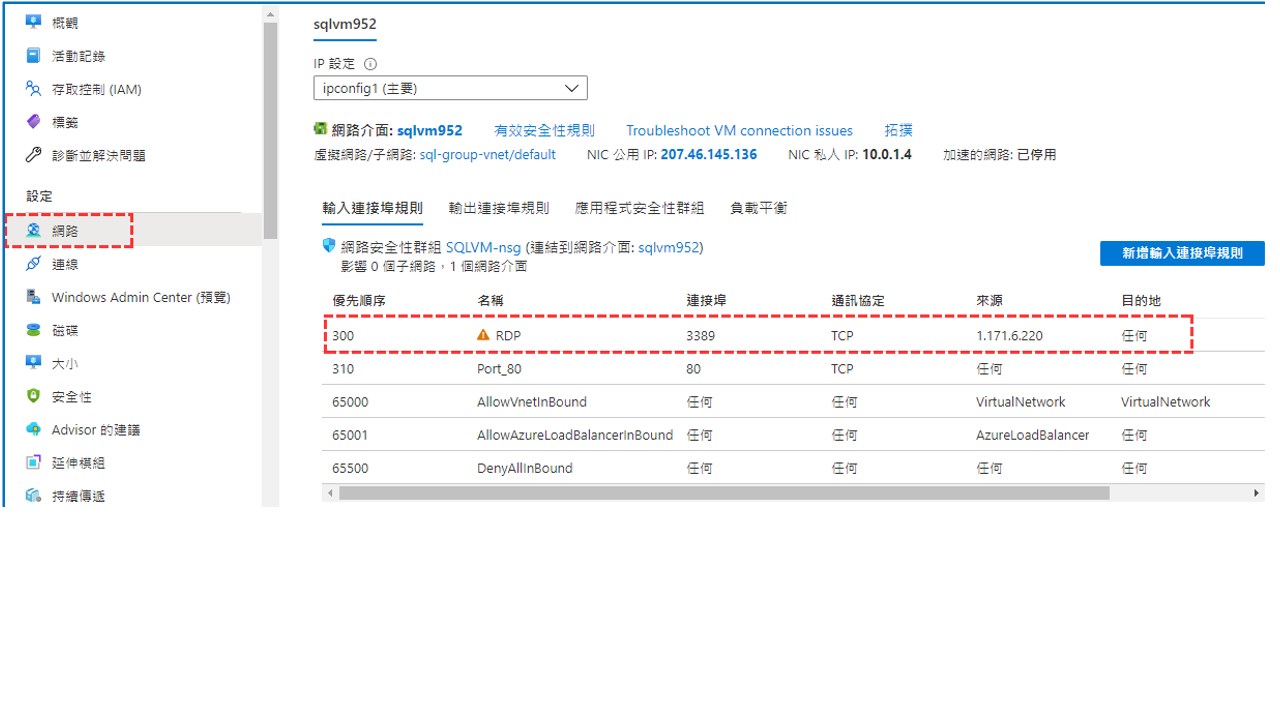Image resolution: width=1280 pixels, height=720 pixels.
Task: Click the warning triangle on the RDP rule
Action: [x=484, y=336]
